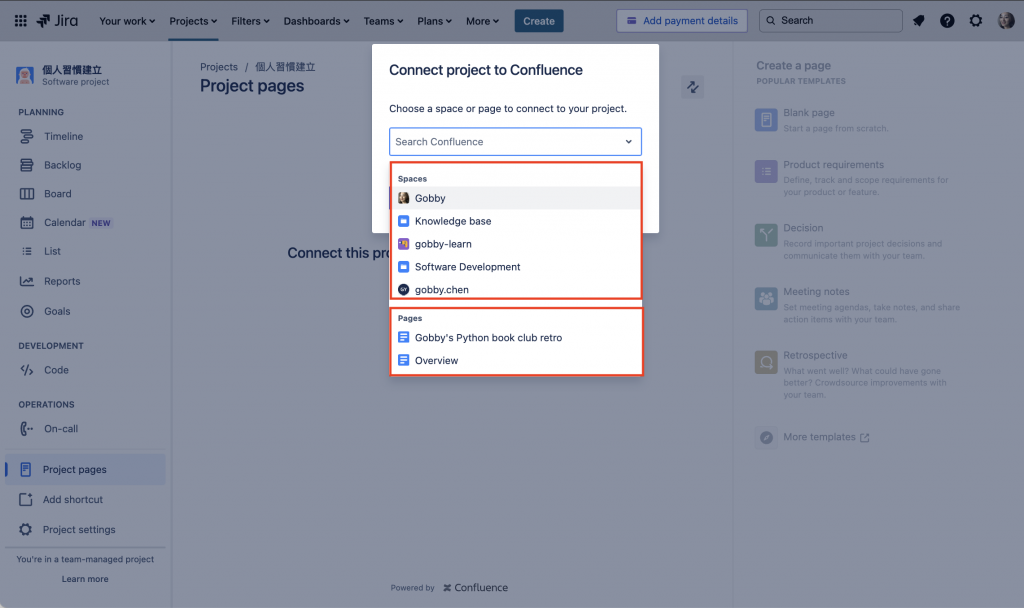Open the More templates link

[826, 437]
